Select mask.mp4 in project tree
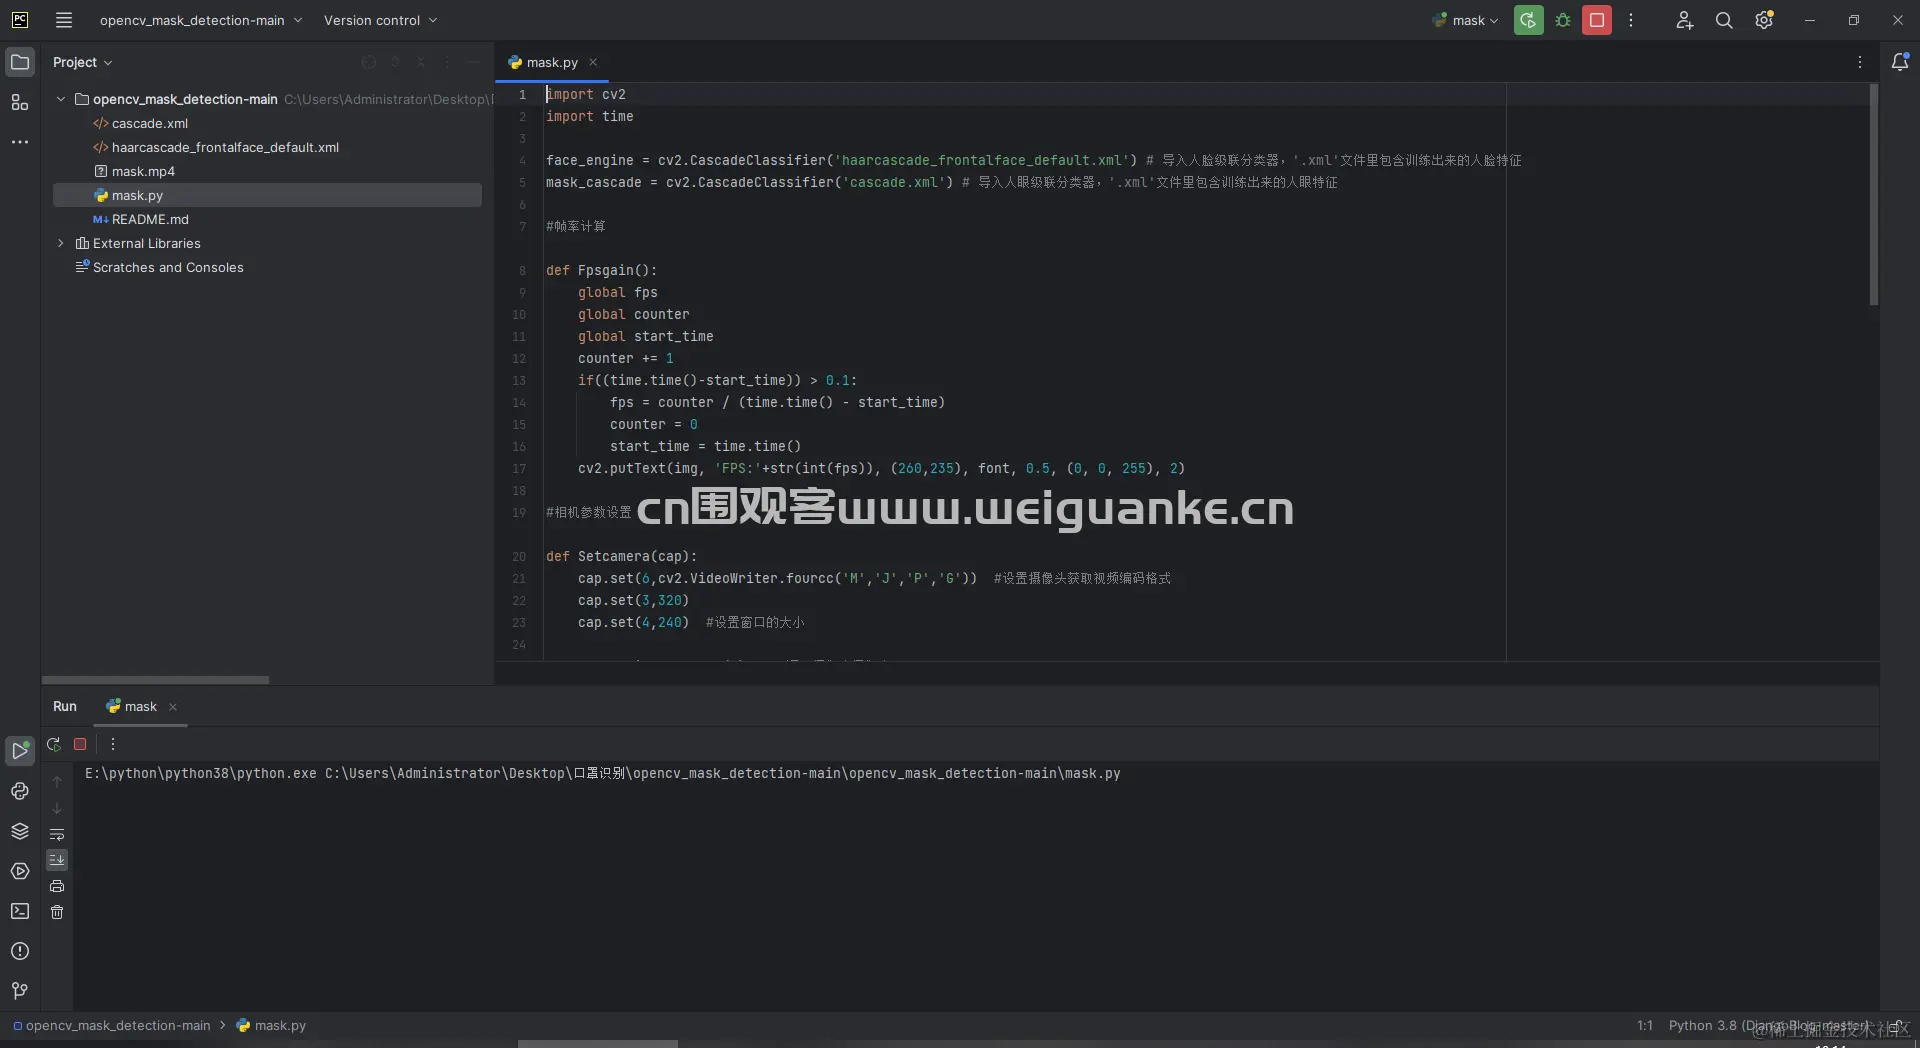1920x1048 pixels. (x=143, y=171)
